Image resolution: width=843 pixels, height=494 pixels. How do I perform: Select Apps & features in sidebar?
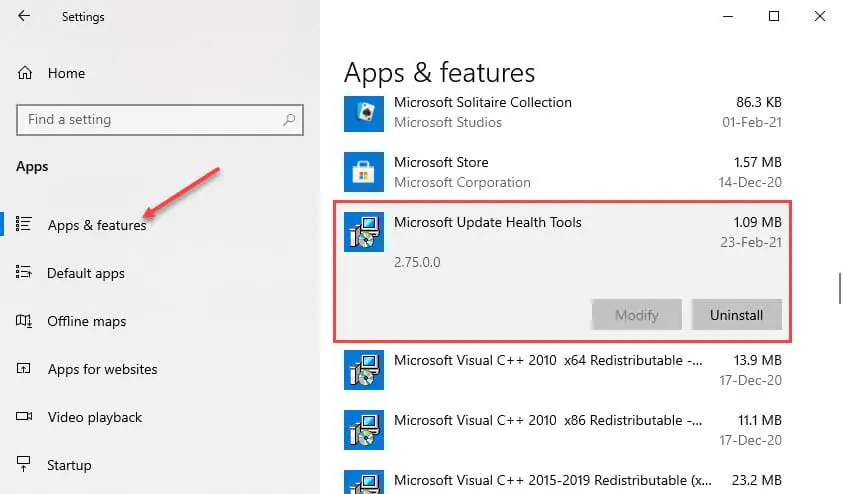coord(97,225)
